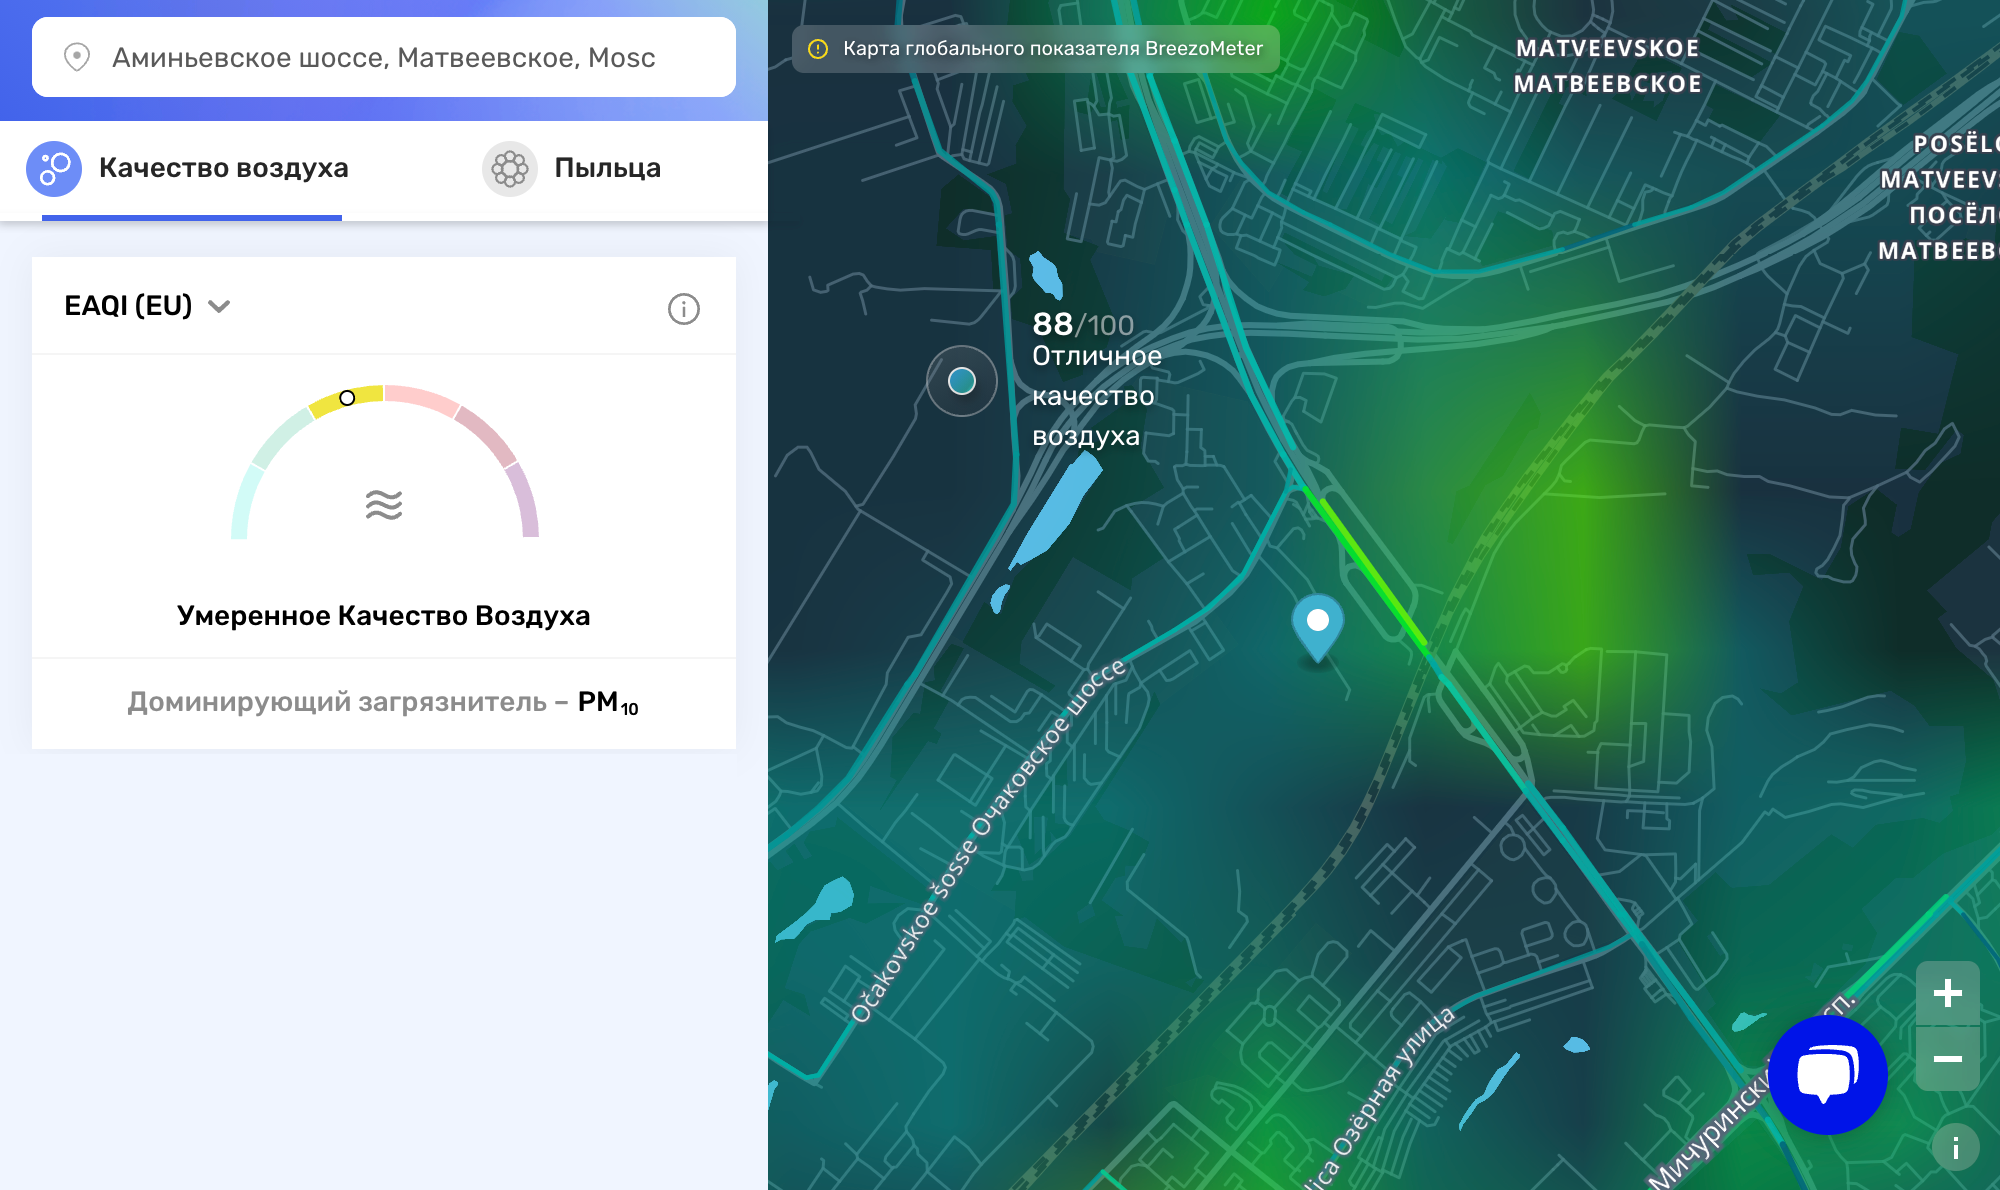Zoom in the map with plus button

tap(1947, 993)
